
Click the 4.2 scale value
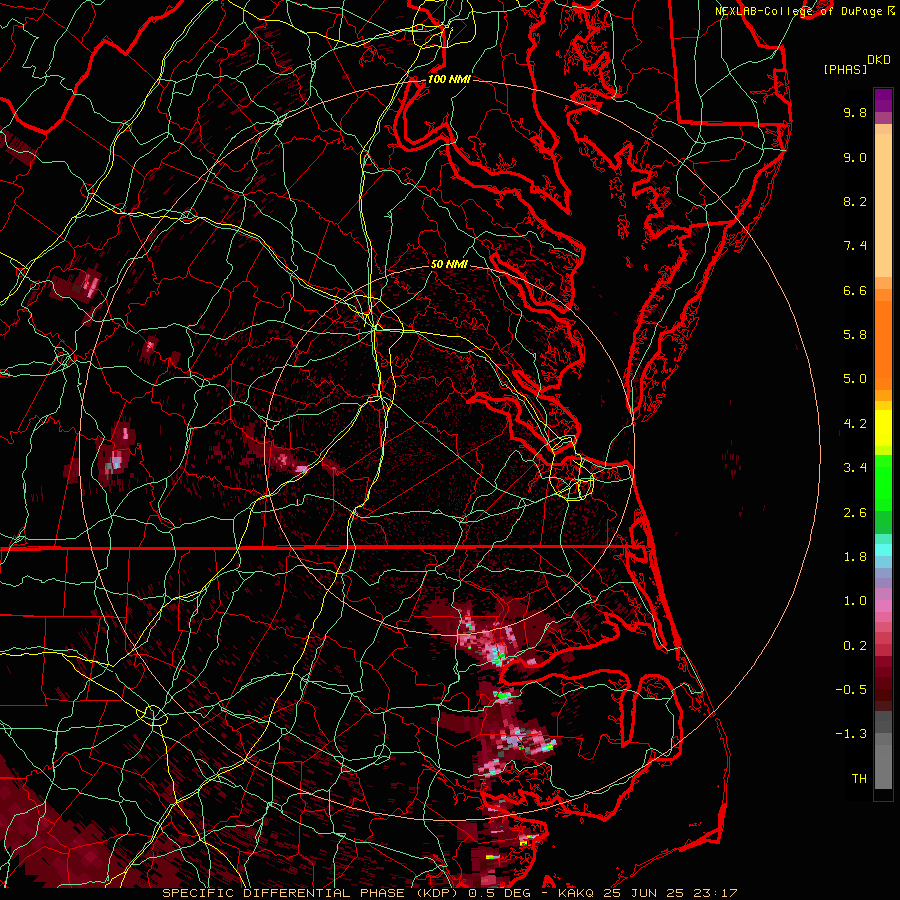tap(855, 424)
